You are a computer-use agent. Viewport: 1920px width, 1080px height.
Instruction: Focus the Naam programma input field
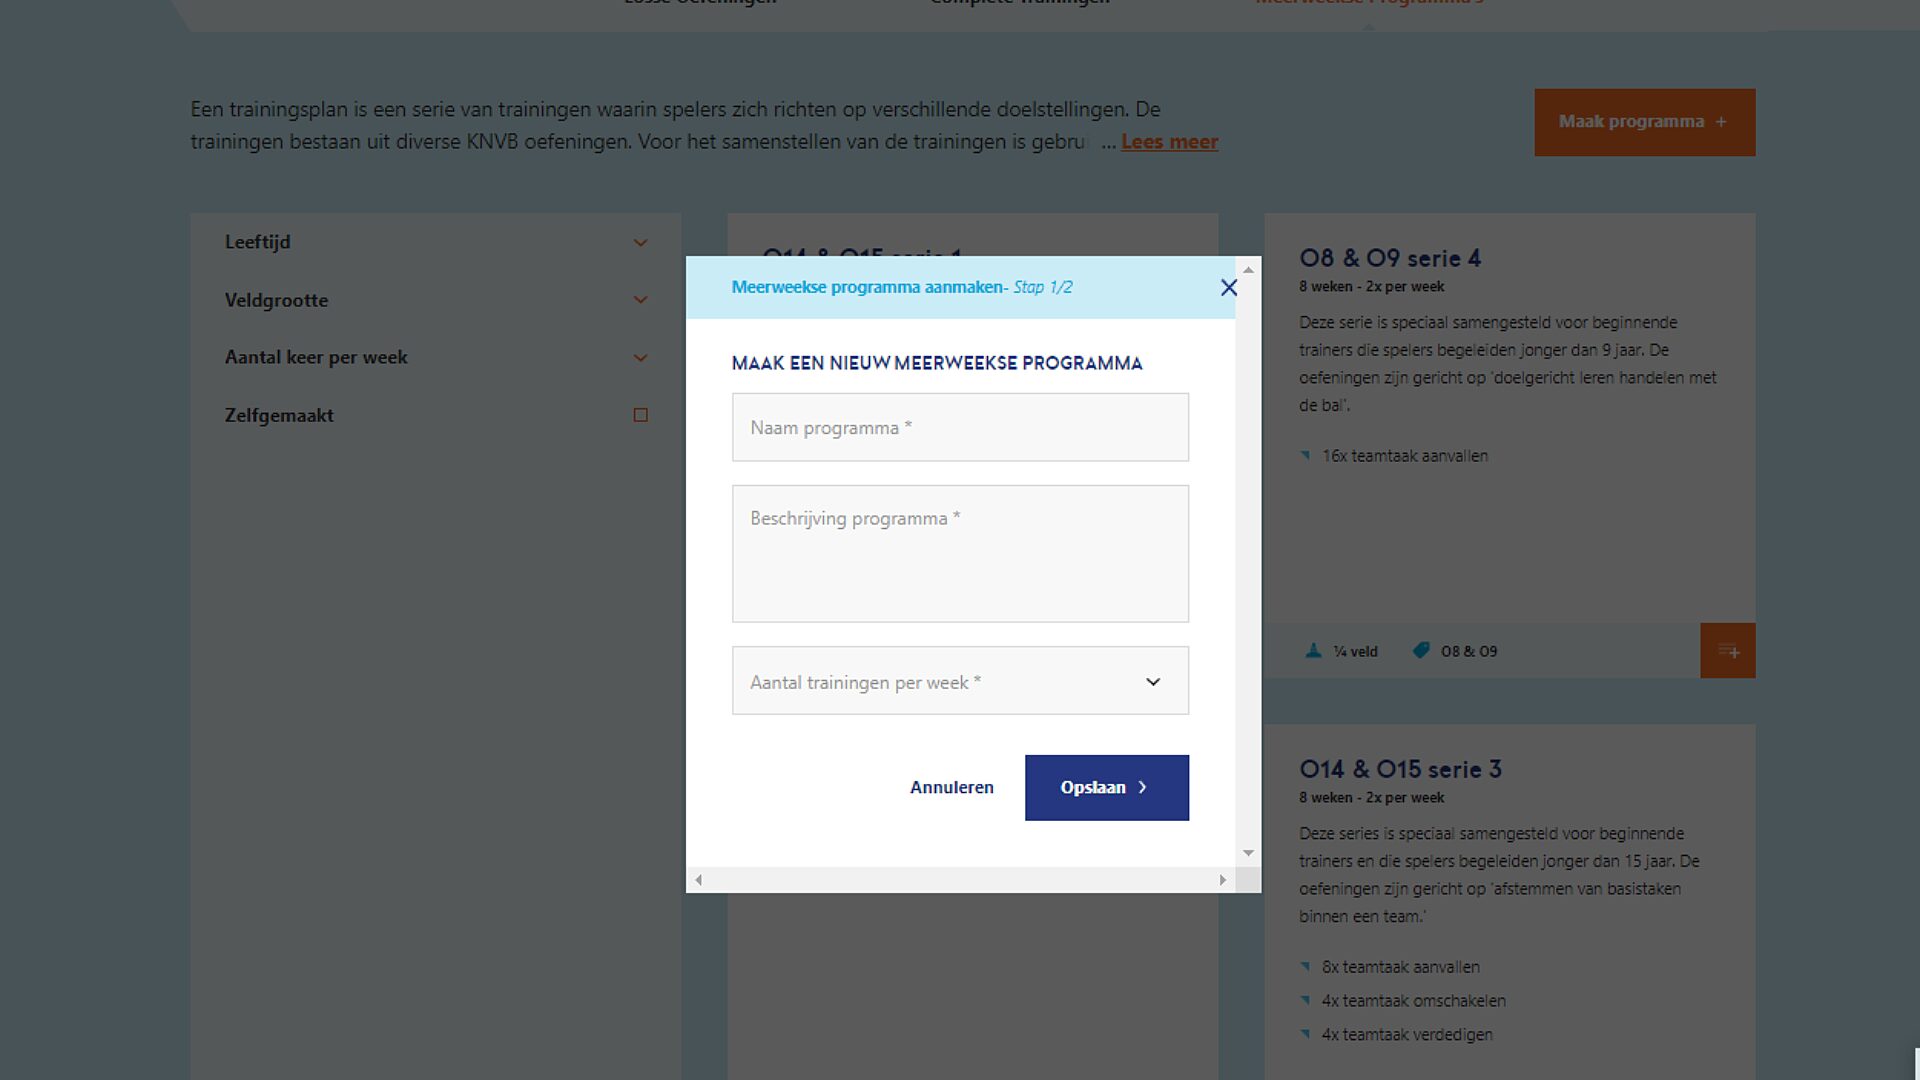click(958, 427)
